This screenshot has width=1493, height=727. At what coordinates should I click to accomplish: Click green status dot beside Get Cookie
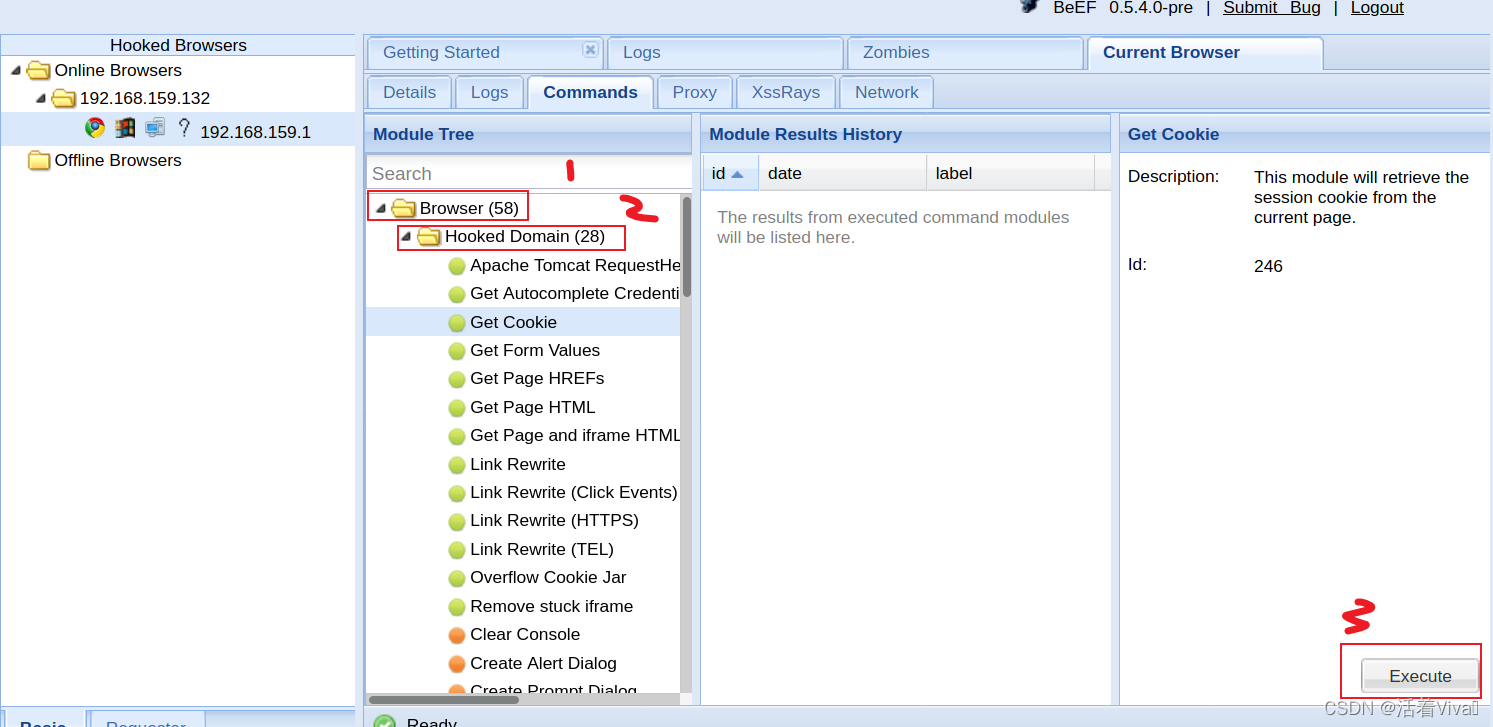click(457, 322)
